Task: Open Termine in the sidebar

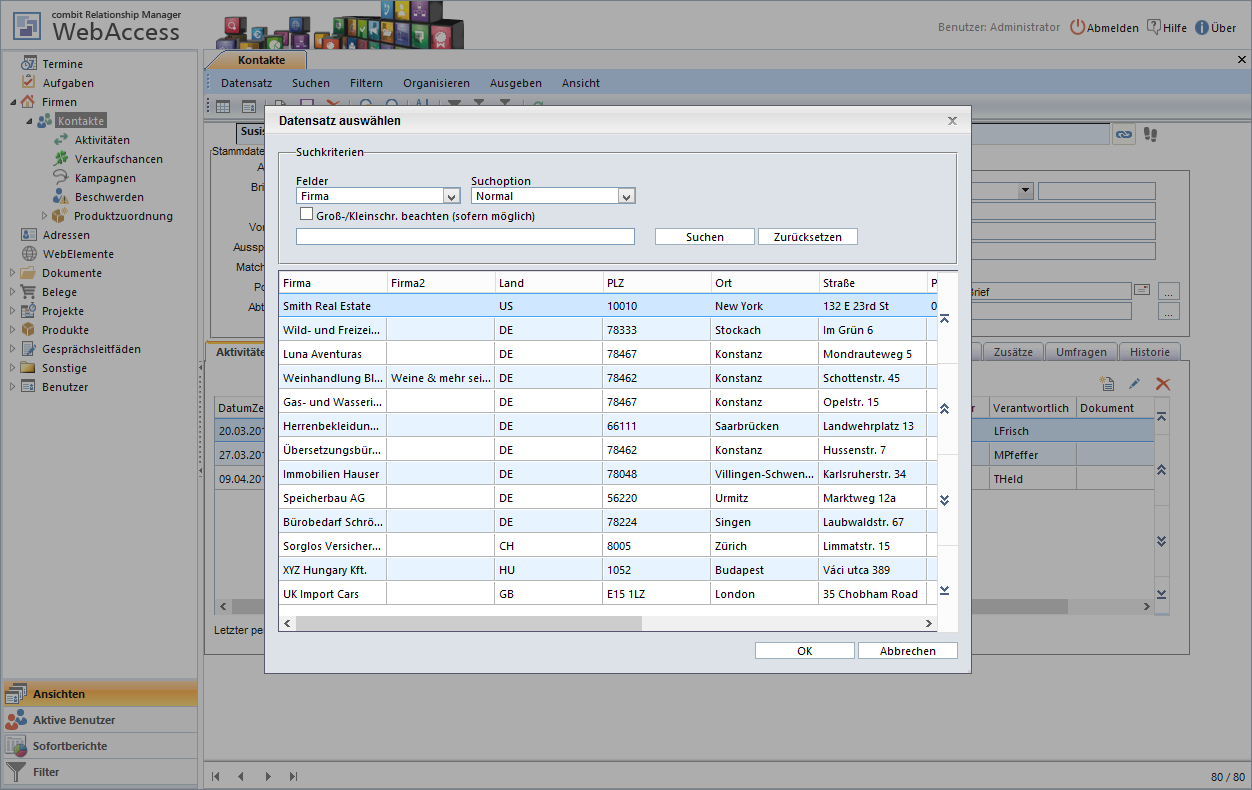Action: tap(62, 64)
